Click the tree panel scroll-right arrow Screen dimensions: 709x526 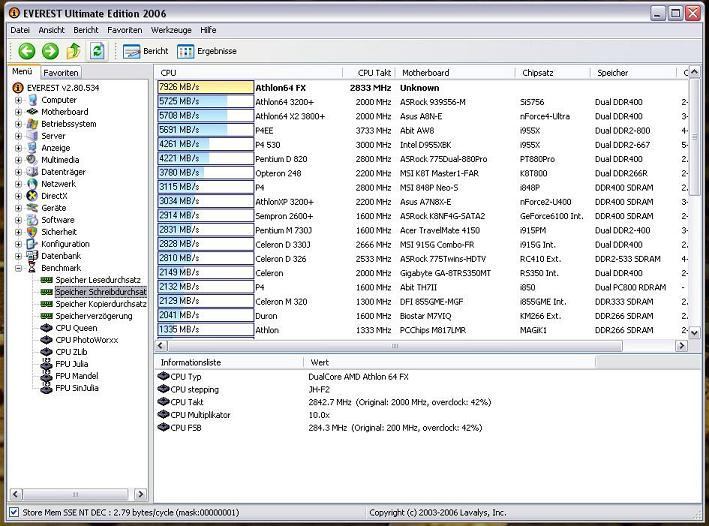141,494
